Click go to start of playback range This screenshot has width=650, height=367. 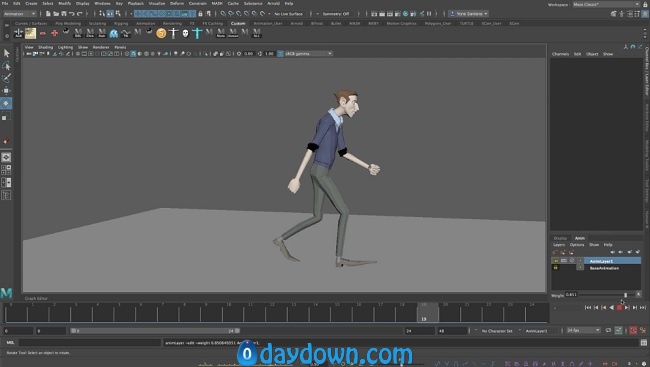coord(588,307)
